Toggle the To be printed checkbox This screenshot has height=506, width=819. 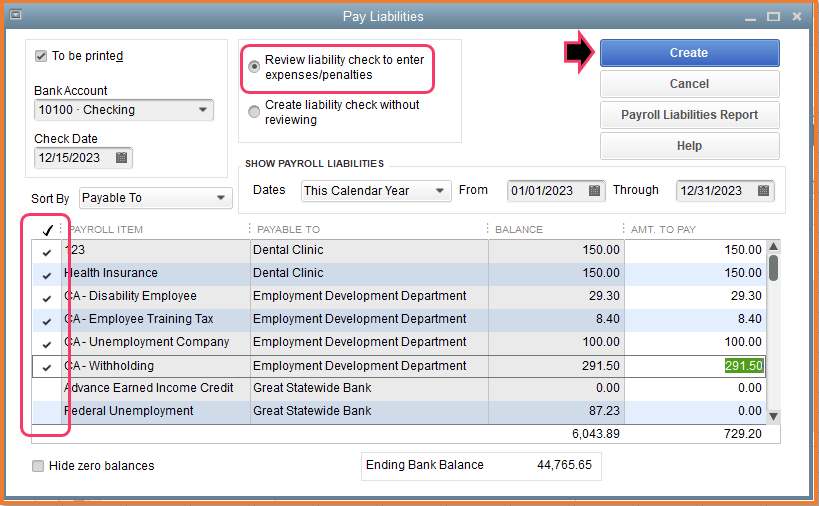pos(41,56)
